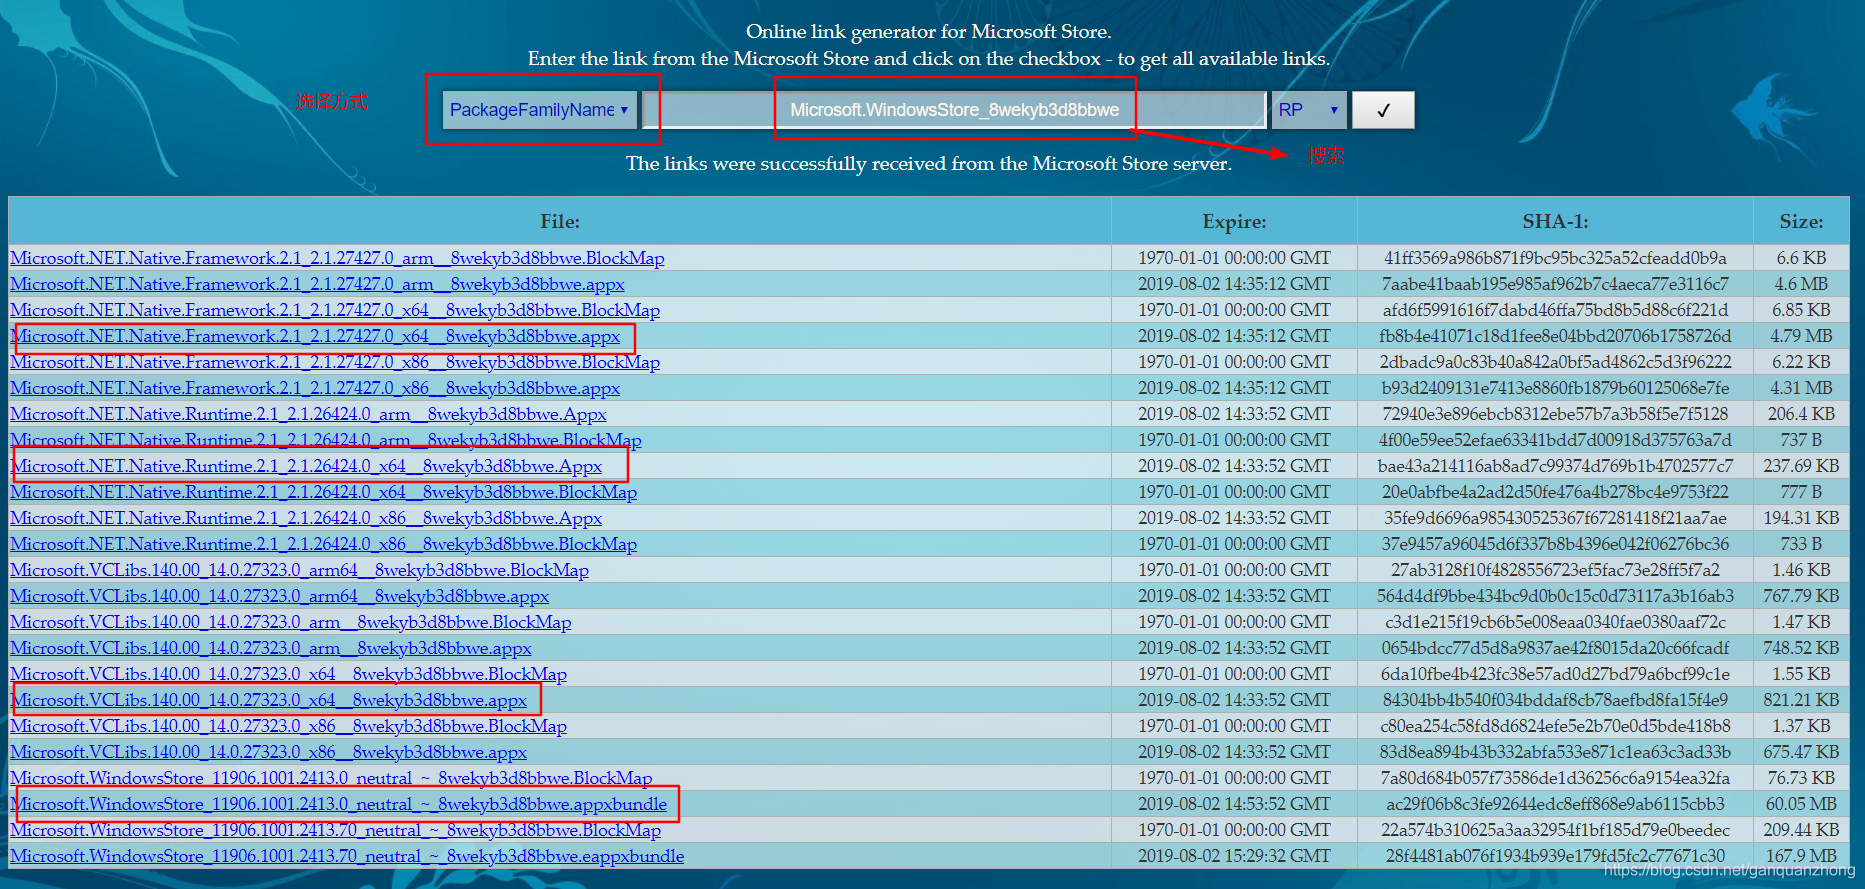Open NET.Native.Framework 2.1 x86 BlockMap link
The image size is (1865, 889).
pyautogui.click(x=335, y=362)
